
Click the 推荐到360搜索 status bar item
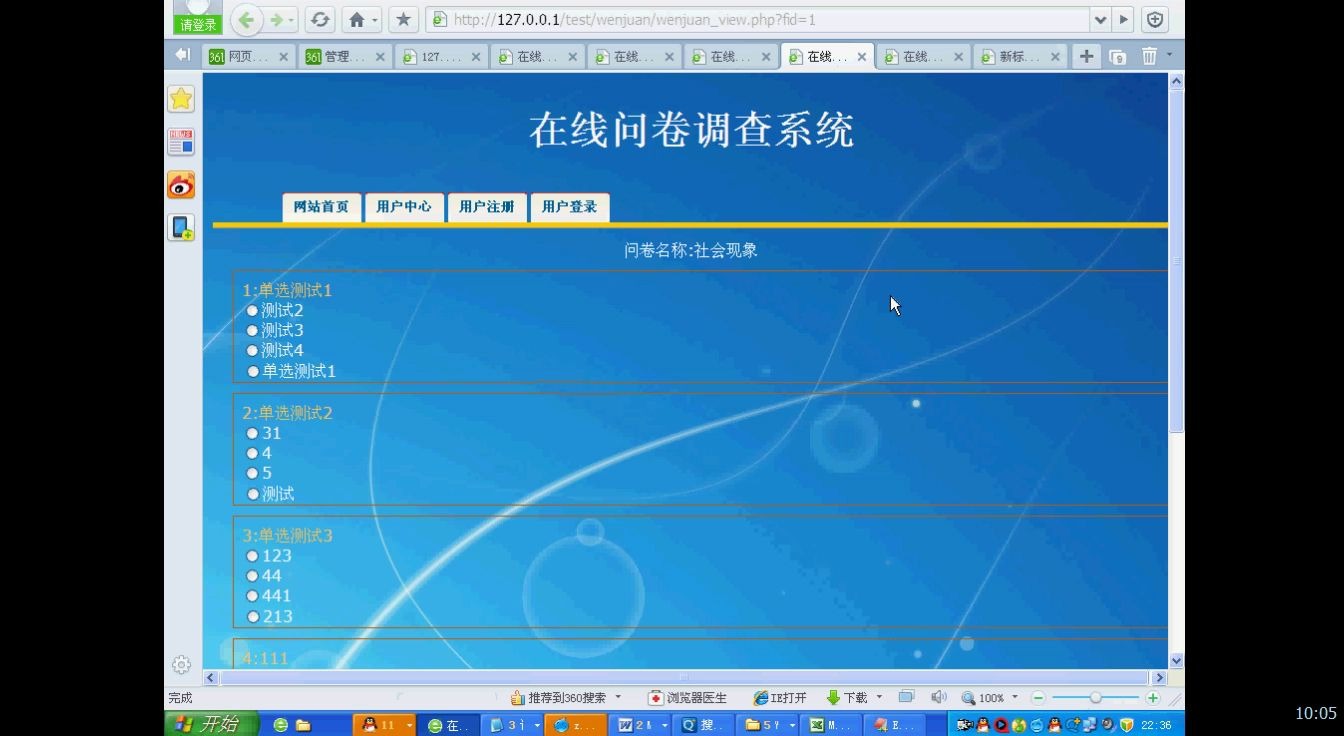click(x=558, y=698)
